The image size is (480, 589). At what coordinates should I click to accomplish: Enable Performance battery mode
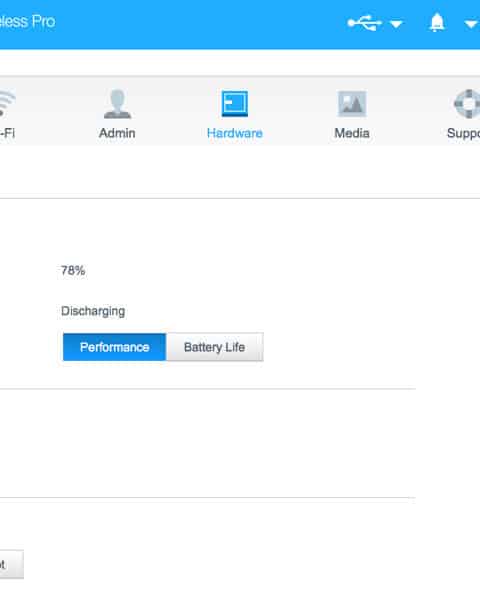(115, 347)
